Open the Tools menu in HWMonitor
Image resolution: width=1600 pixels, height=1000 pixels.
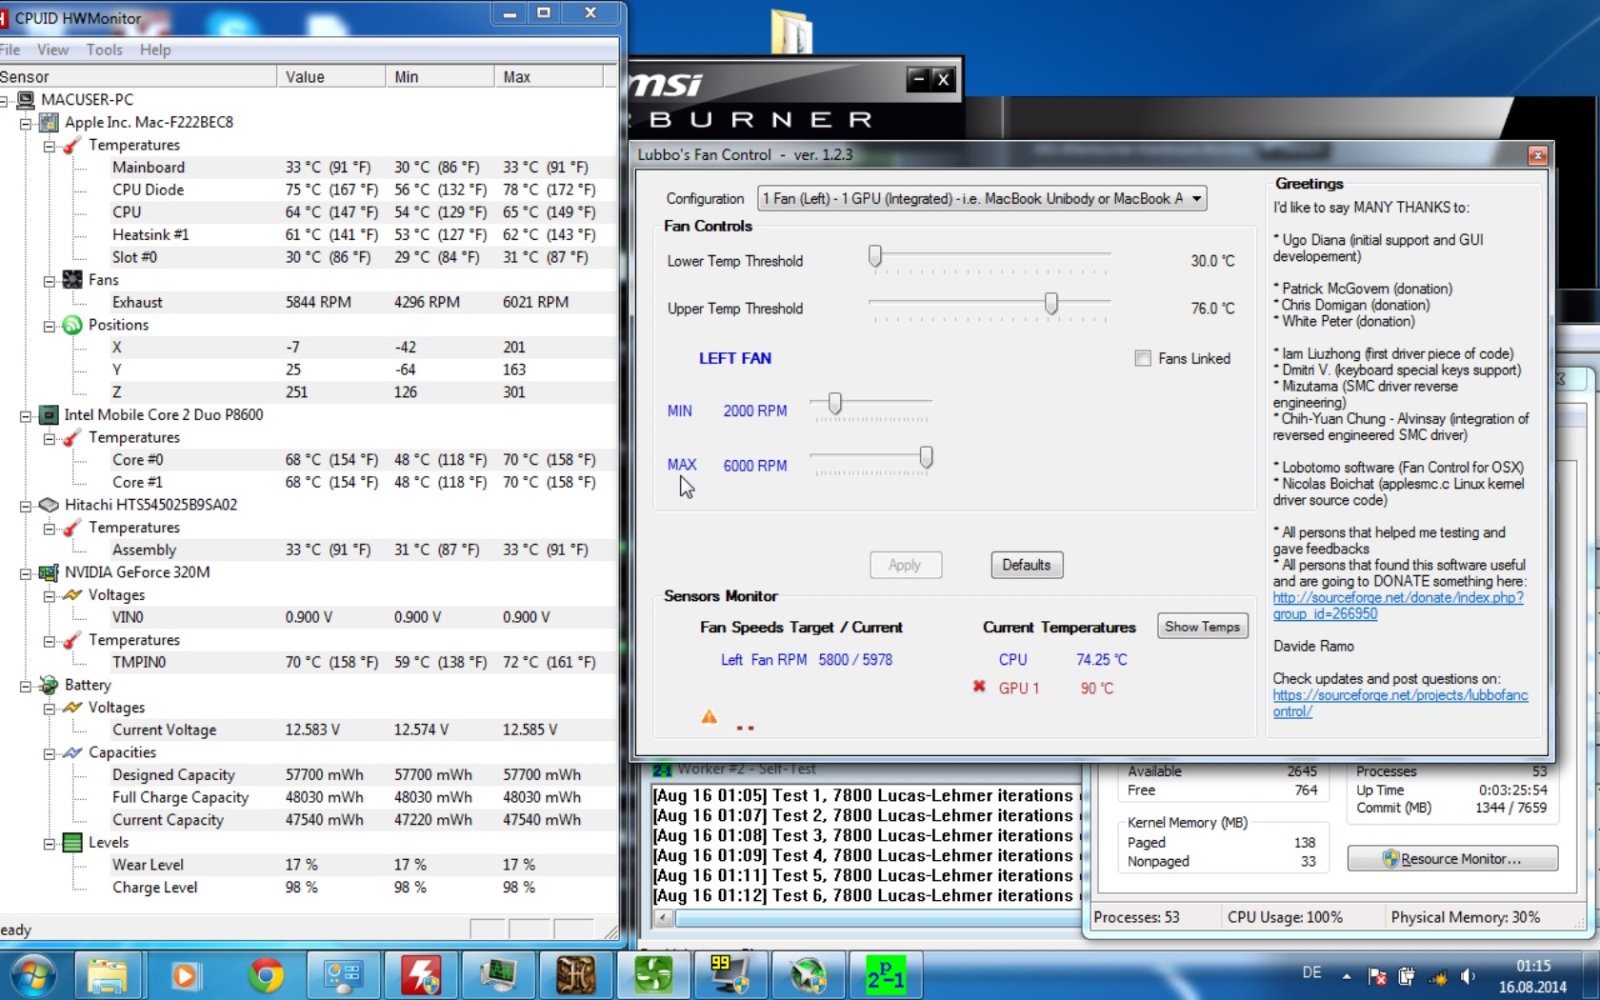[x=104, y=50]
